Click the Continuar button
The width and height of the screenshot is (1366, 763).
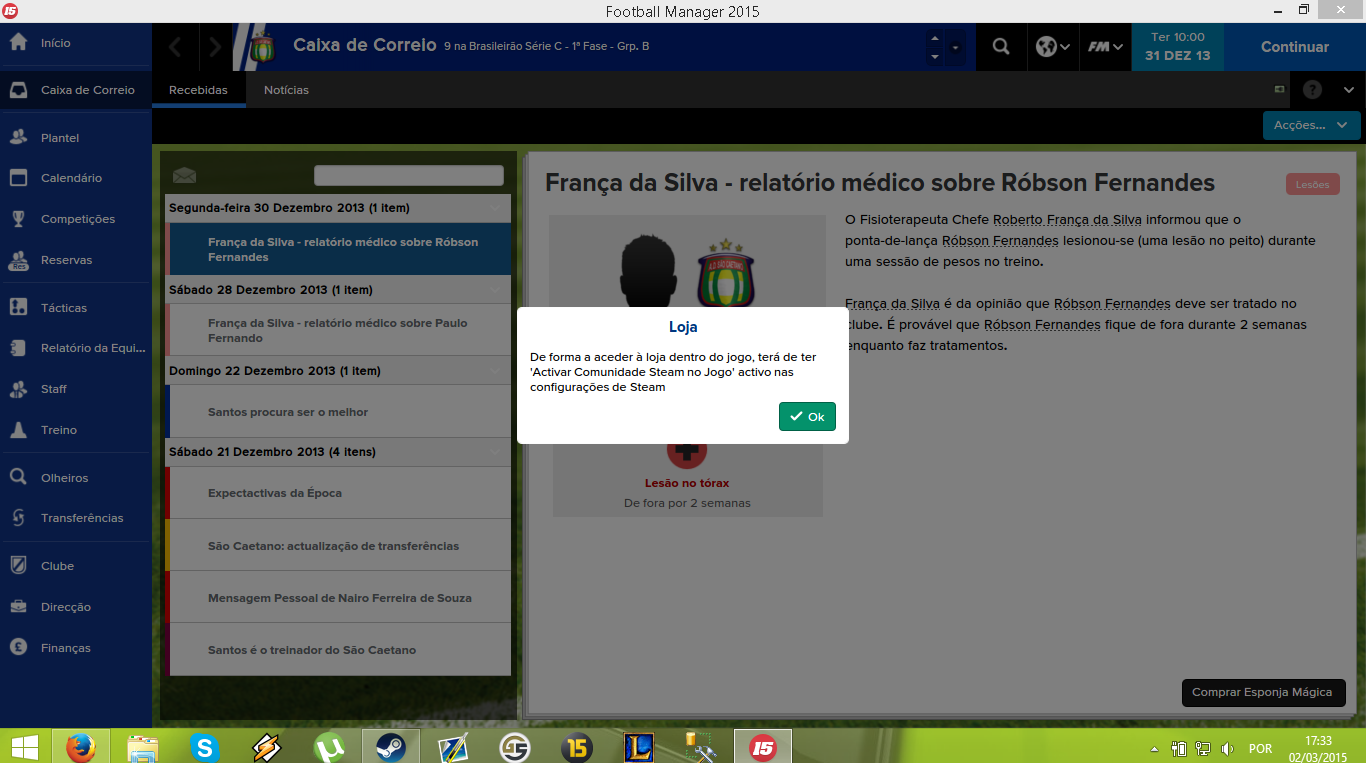(1295, 47)
